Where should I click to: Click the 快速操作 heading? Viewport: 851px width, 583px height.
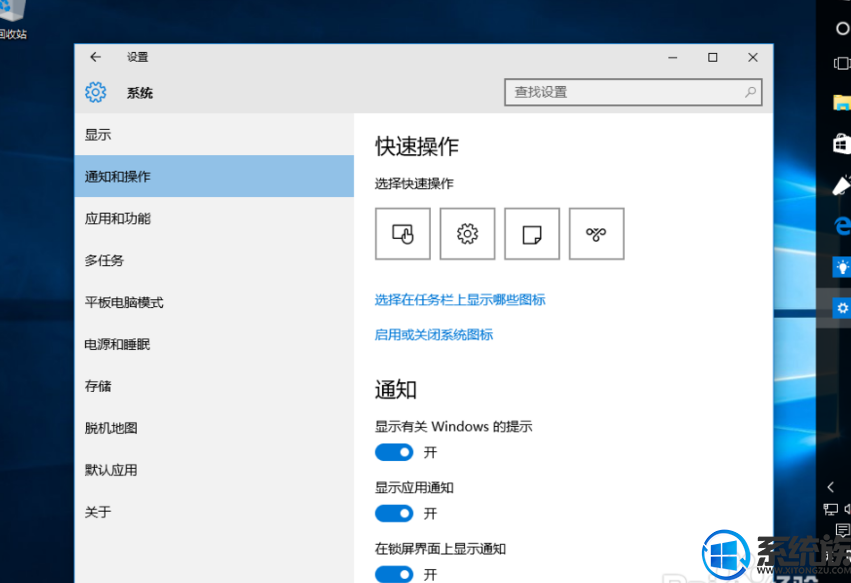click(x=417, y=147)
